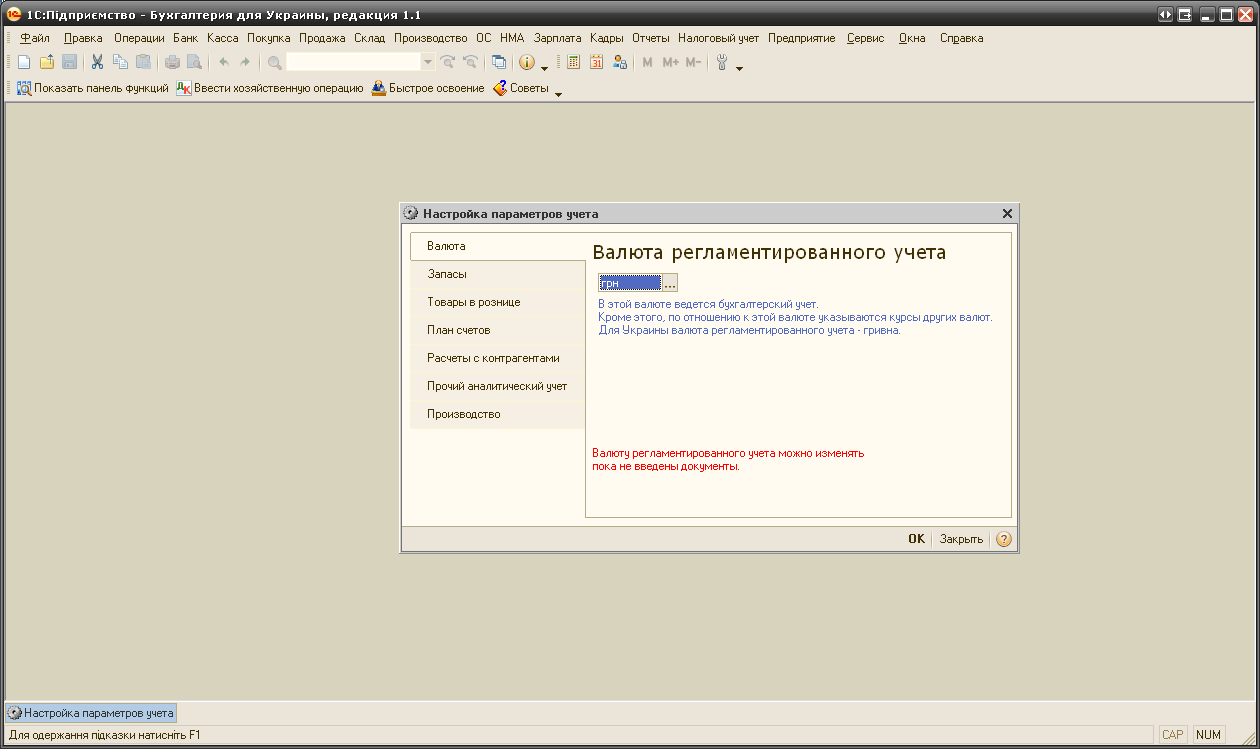
Task: Open the Предприятие menu
Action: [802, 38]
